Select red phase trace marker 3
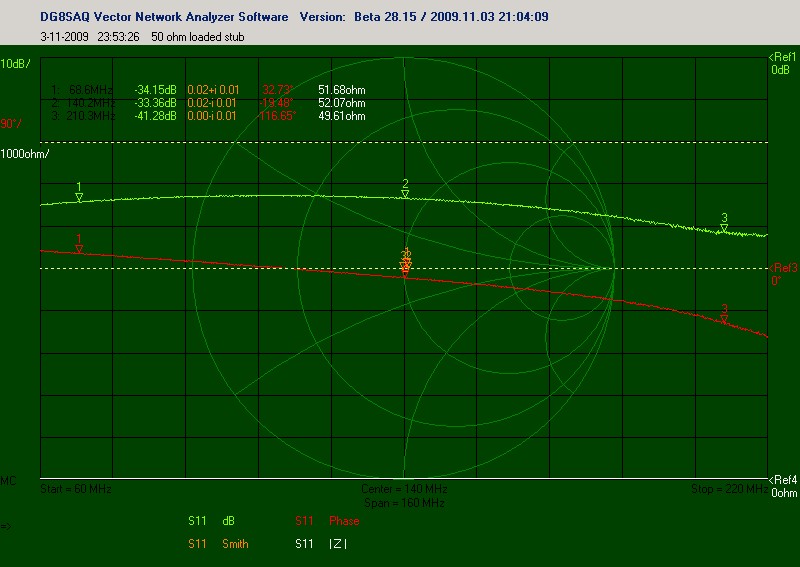 (x=724, y=314)
